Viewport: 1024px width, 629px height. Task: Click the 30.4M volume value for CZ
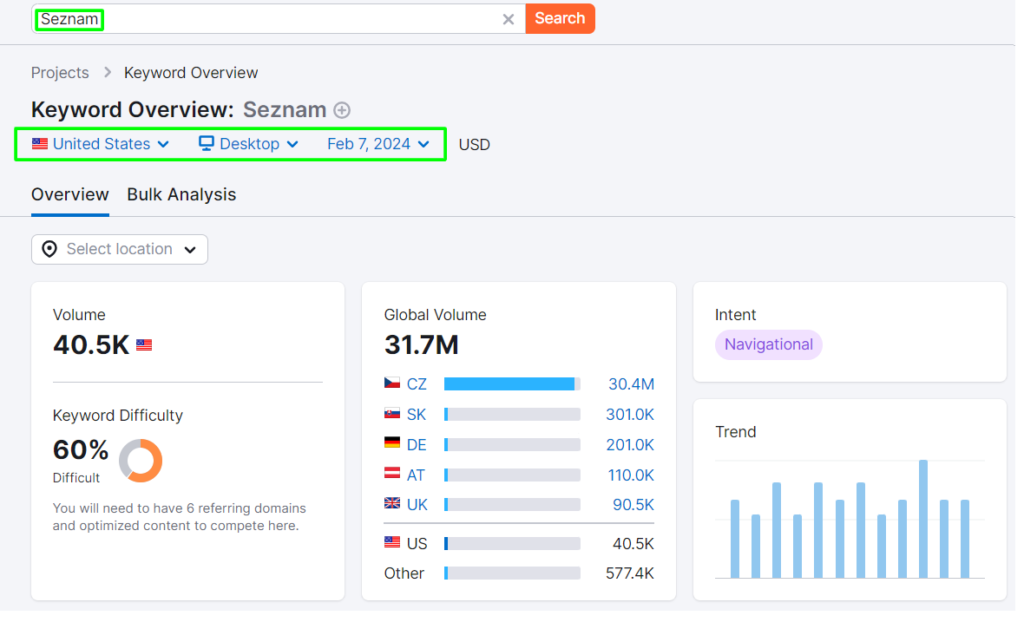pos(631,384)
